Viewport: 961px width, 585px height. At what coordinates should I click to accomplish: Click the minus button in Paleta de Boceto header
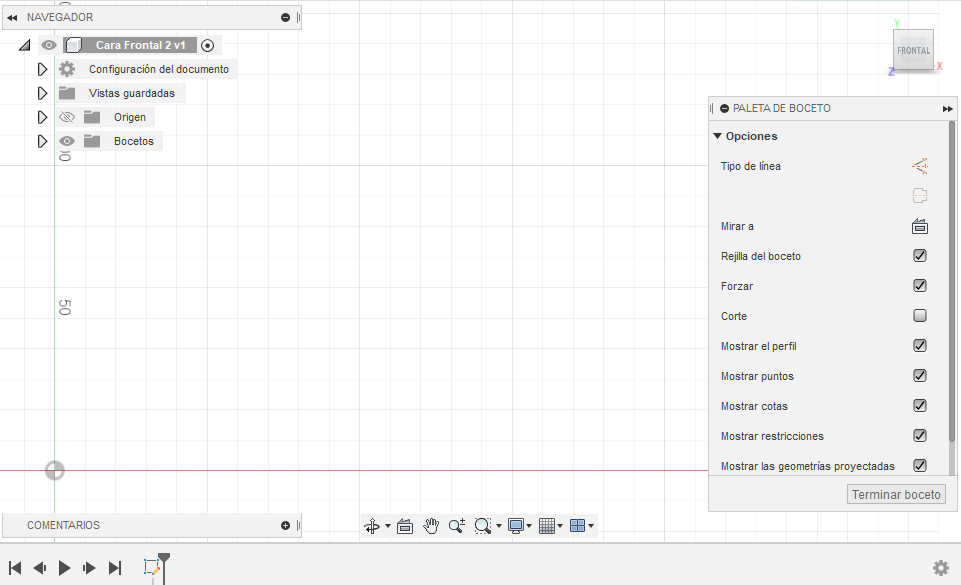(724, 108)
